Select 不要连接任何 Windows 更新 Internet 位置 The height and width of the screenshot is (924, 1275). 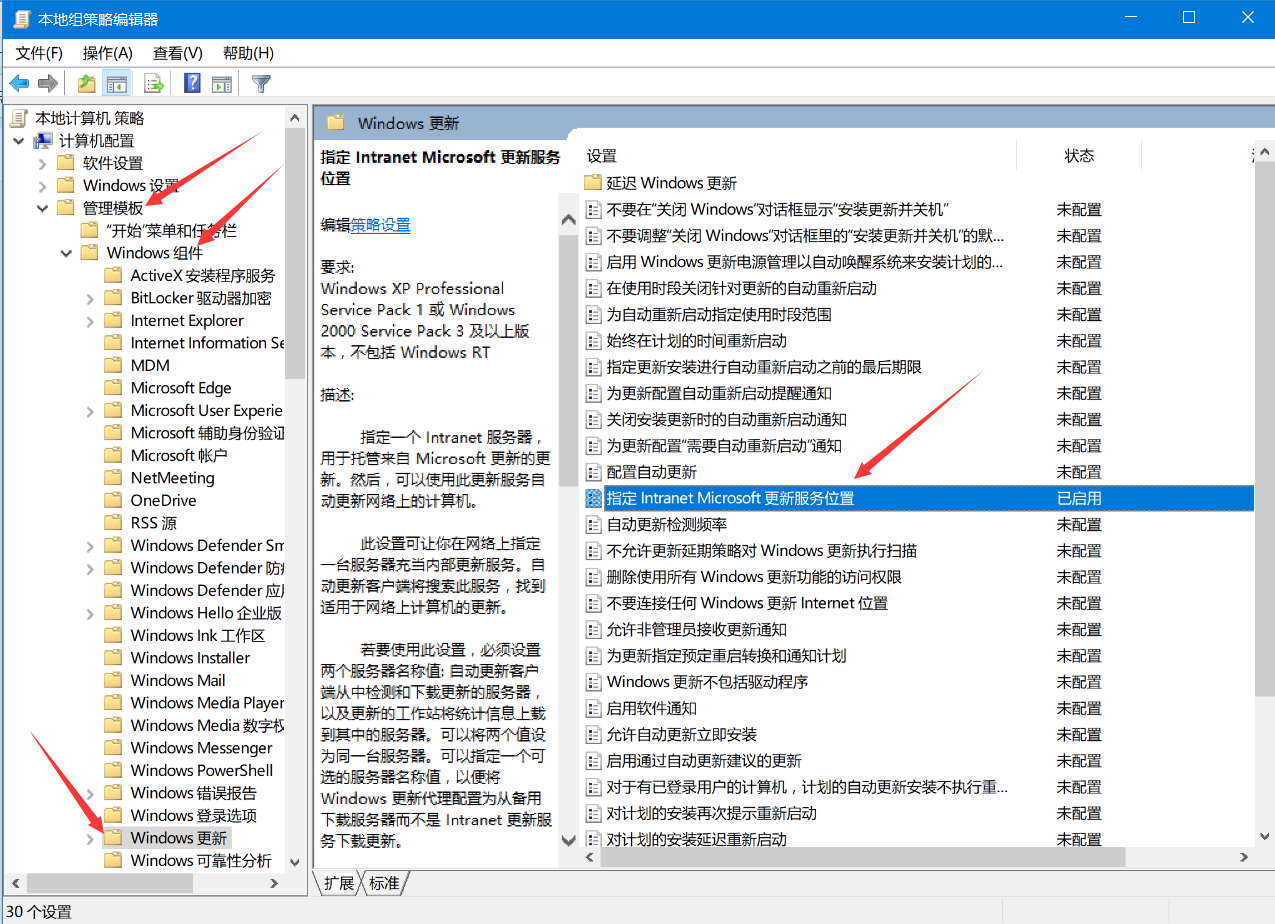pos(747,603)
